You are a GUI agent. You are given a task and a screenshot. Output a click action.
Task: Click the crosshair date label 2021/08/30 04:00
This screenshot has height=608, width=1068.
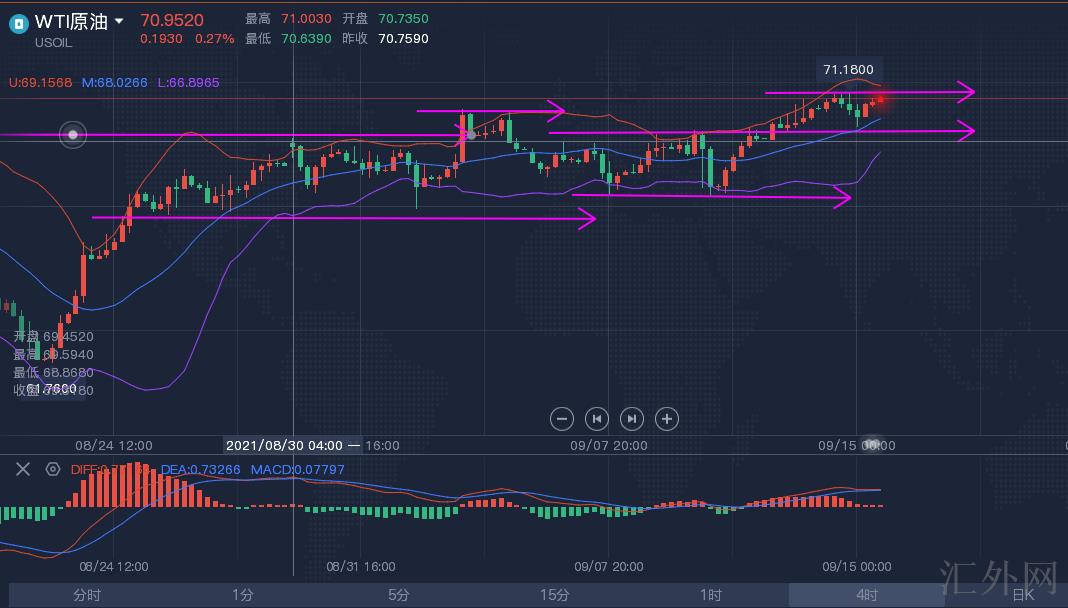coord(285,445)
